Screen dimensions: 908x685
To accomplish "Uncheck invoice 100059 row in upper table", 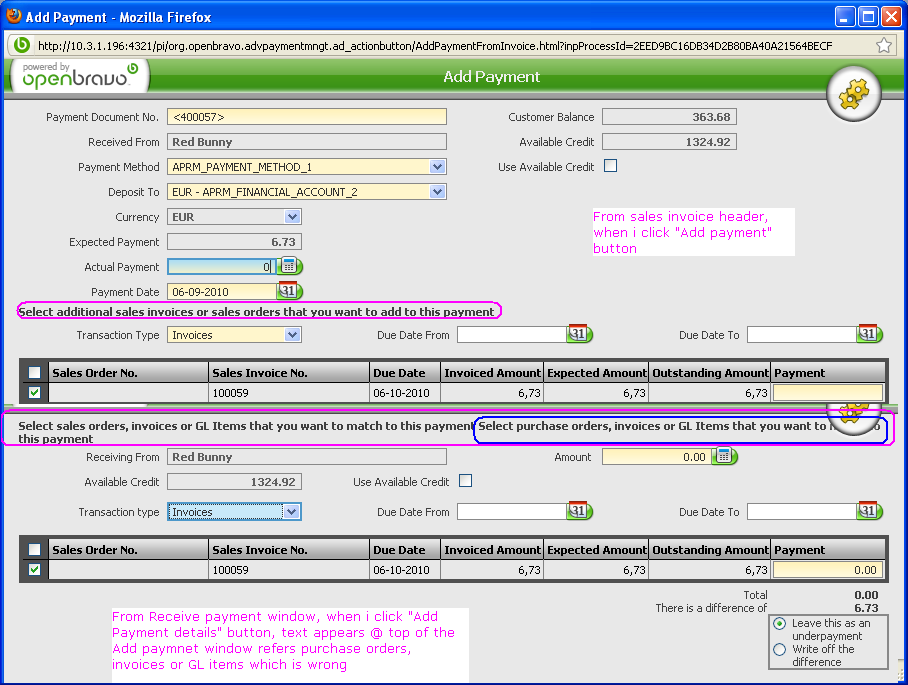I will click(35, 393).
